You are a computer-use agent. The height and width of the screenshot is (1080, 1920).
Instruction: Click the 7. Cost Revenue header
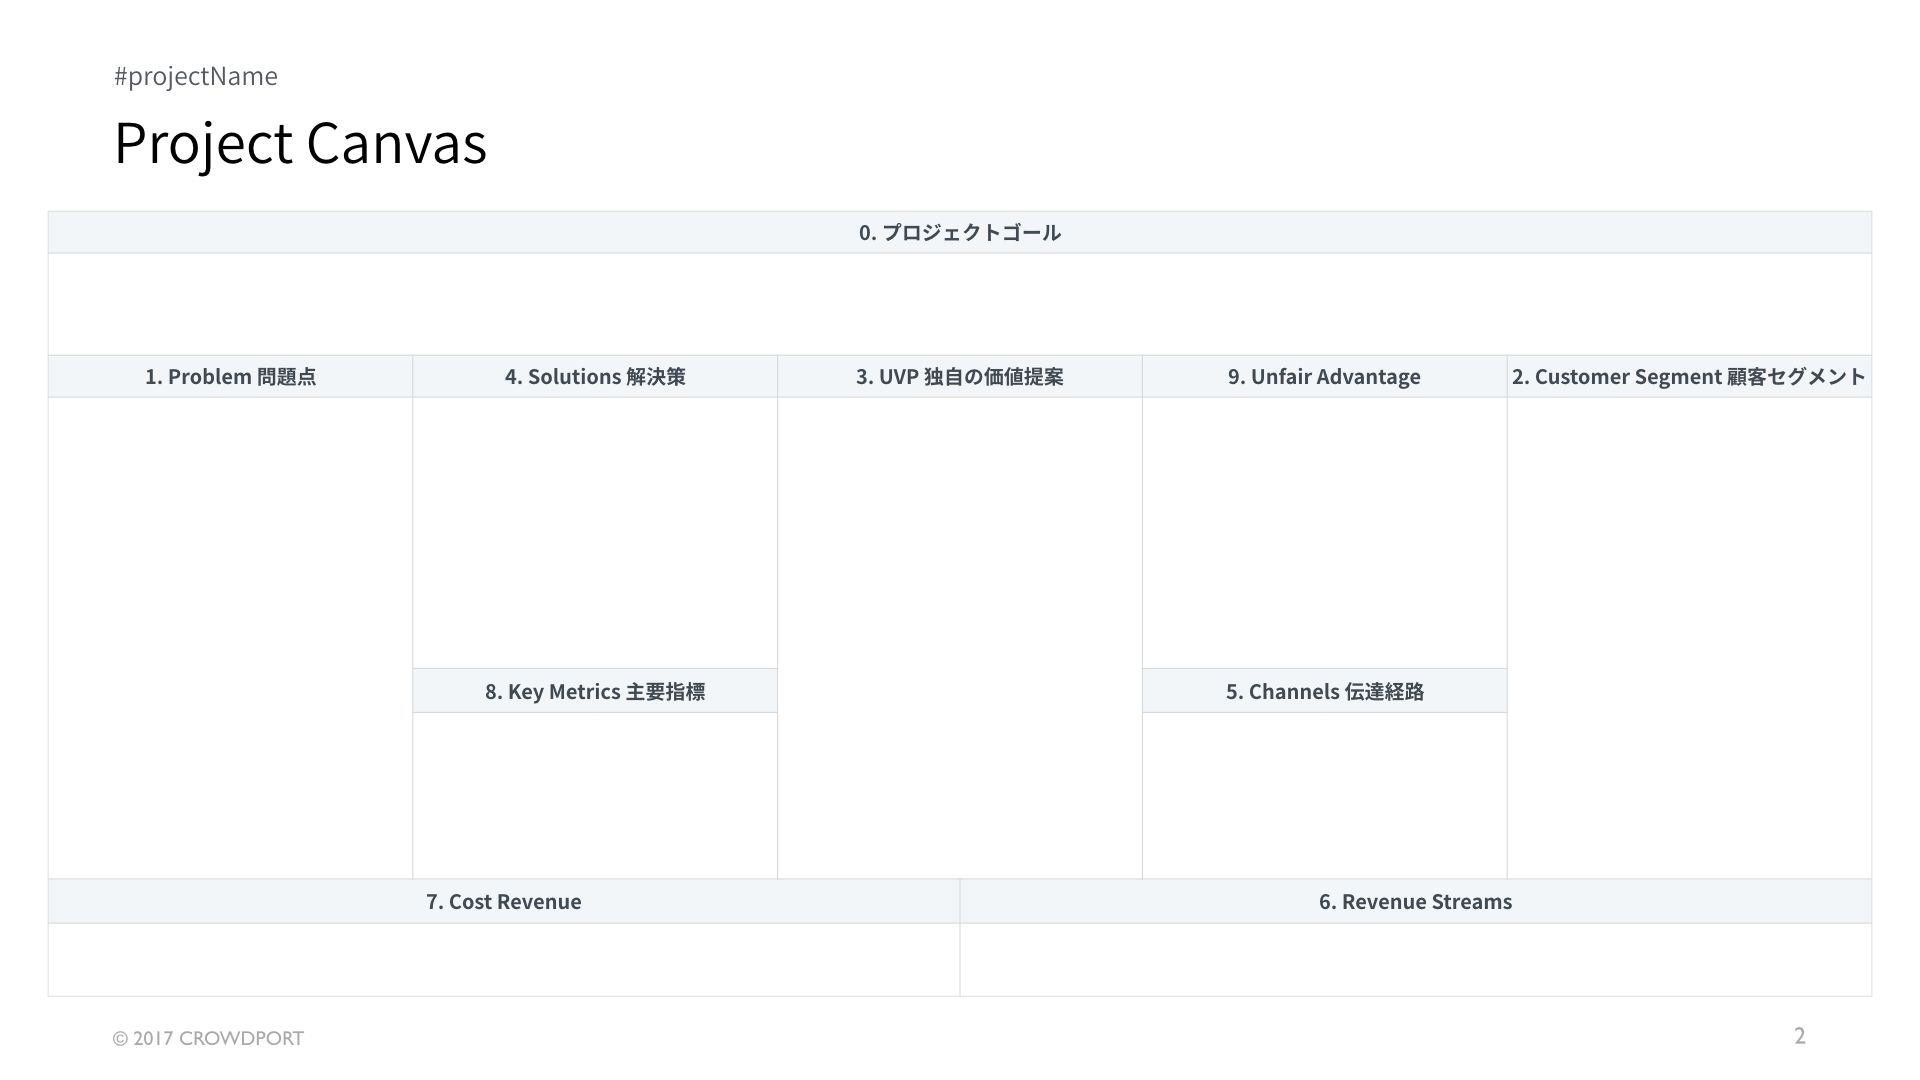coord(504,901)
